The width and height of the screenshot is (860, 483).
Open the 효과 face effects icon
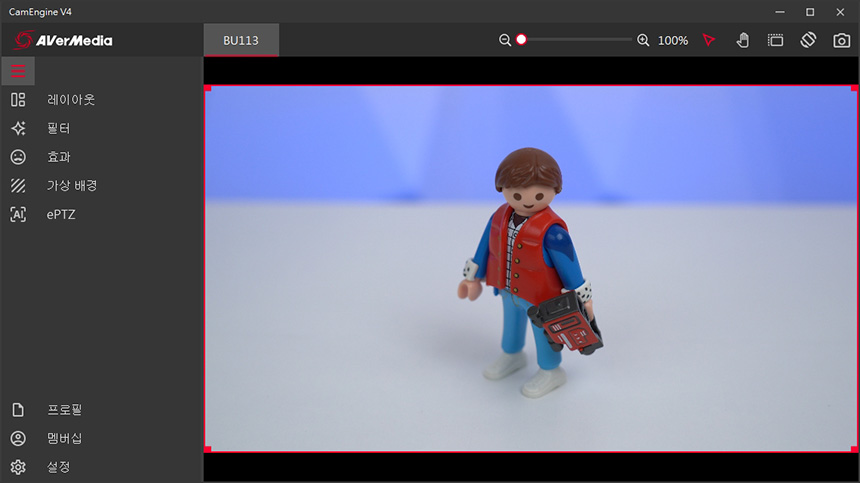coord(18,157)
